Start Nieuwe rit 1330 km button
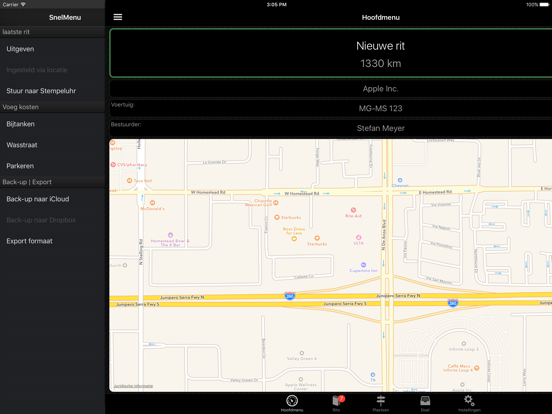This screenshot has height=414, width=552. click(331, 54)
